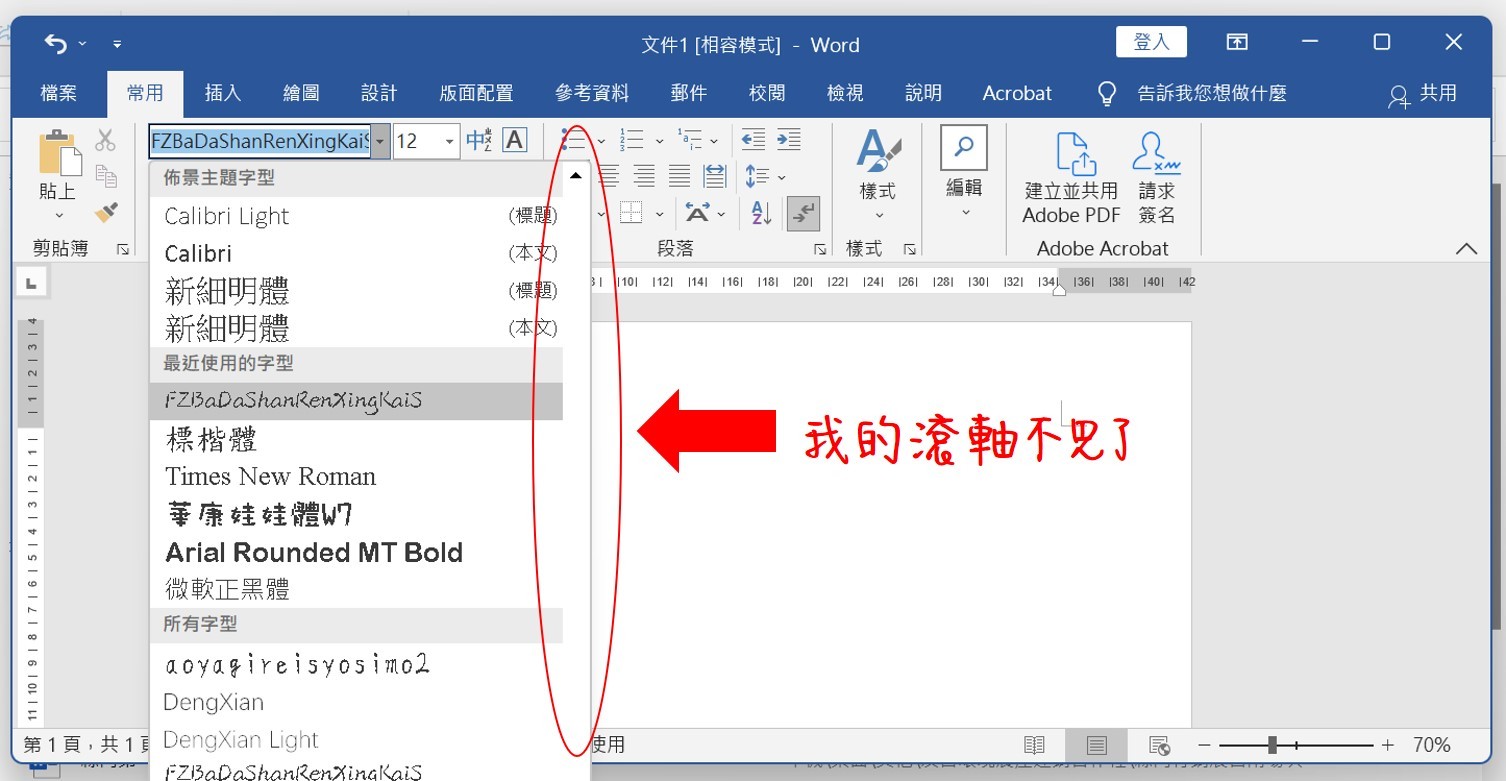Image resolution: width=1506 pixels, height=781 pixels.
Task: Open the borders dropdown arrow
Action: [660, 214]
